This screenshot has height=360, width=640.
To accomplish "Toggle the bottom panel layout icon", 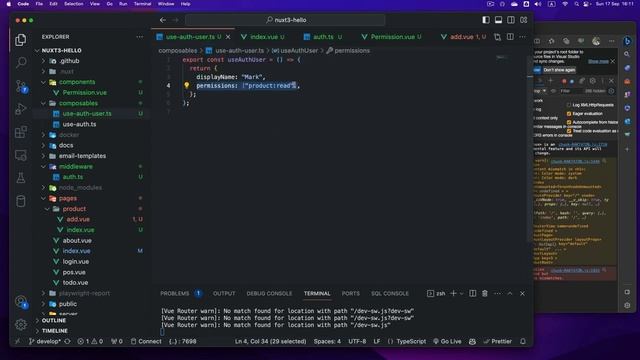I will [x=498, y=20].
